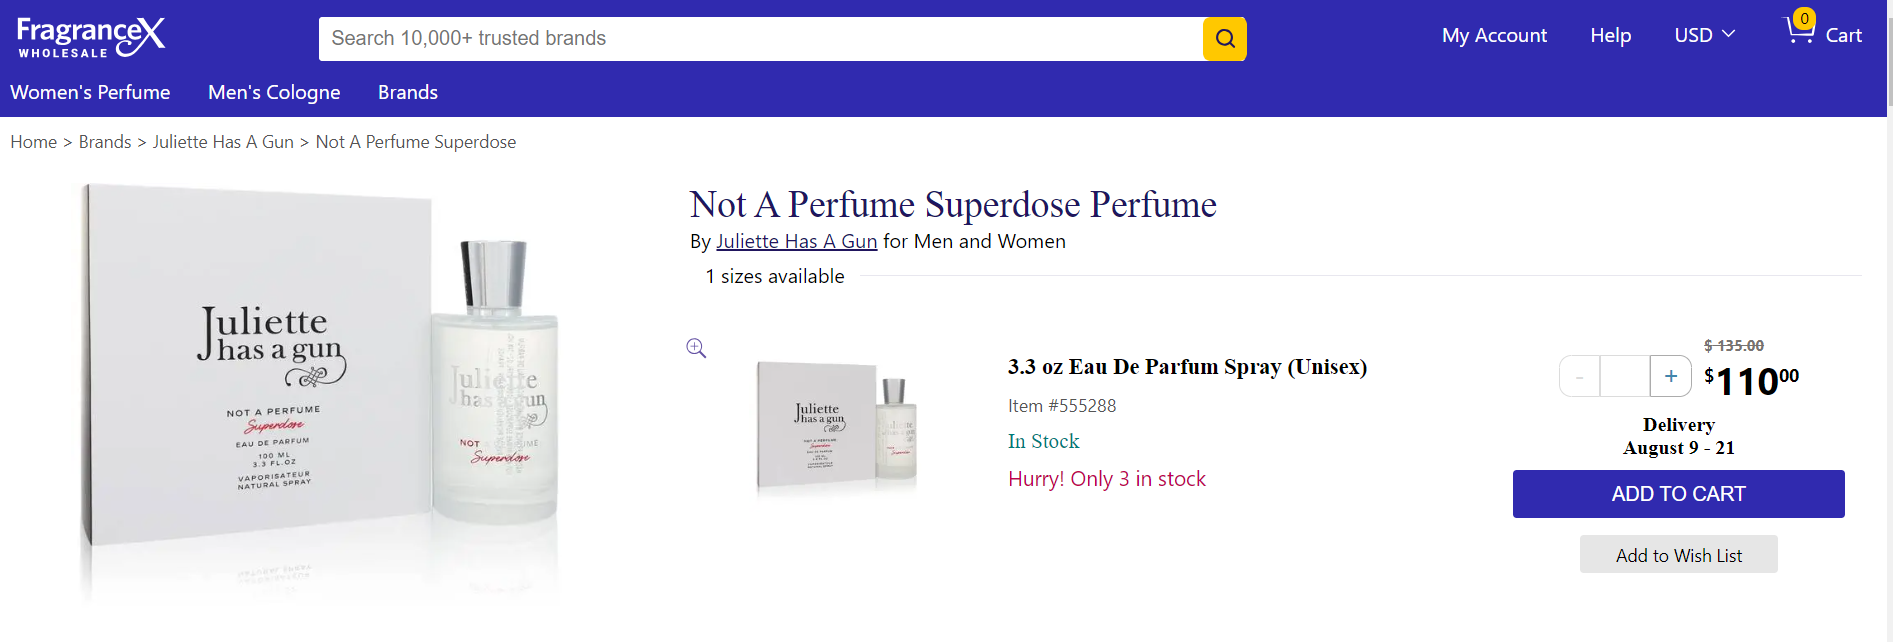Image resolution: width=1893 pixels, height=642 pixels.
Task: Click the FragranceX Wholesale logo
Action: click(x=91, y=38)
